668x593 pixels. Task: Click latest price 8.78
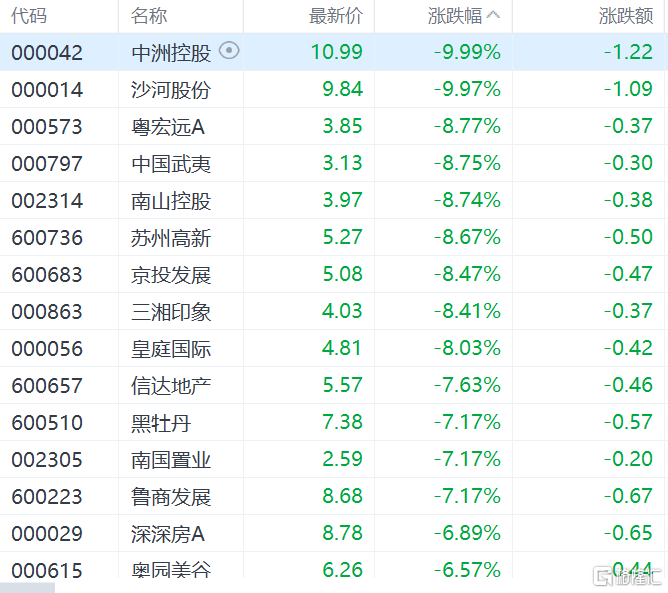343,533
